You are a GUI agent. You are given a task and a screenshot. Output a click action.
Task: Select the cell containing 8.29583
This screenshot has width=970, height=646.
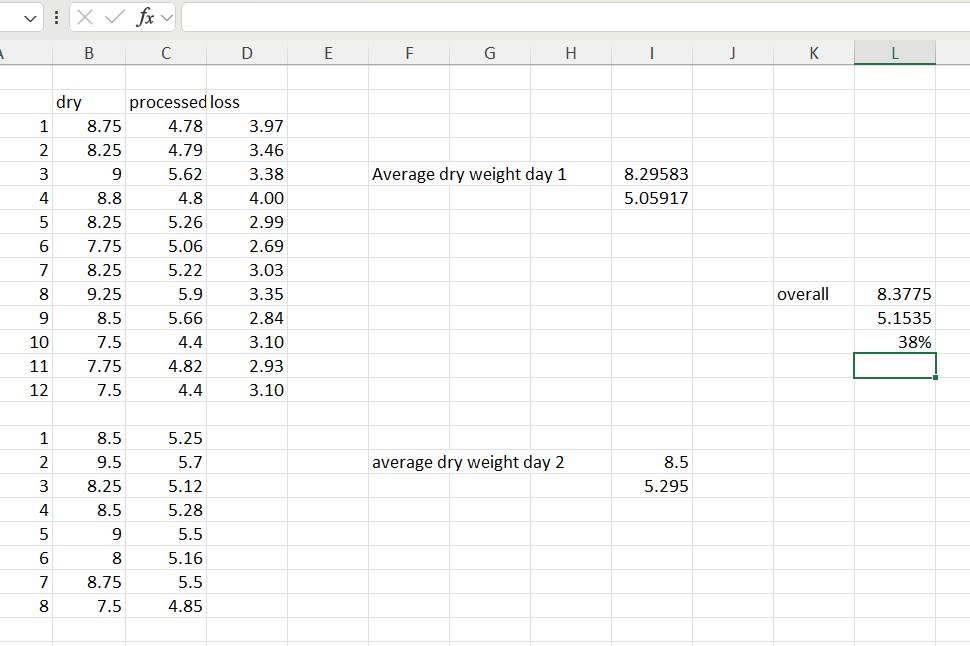pos(651,174)
